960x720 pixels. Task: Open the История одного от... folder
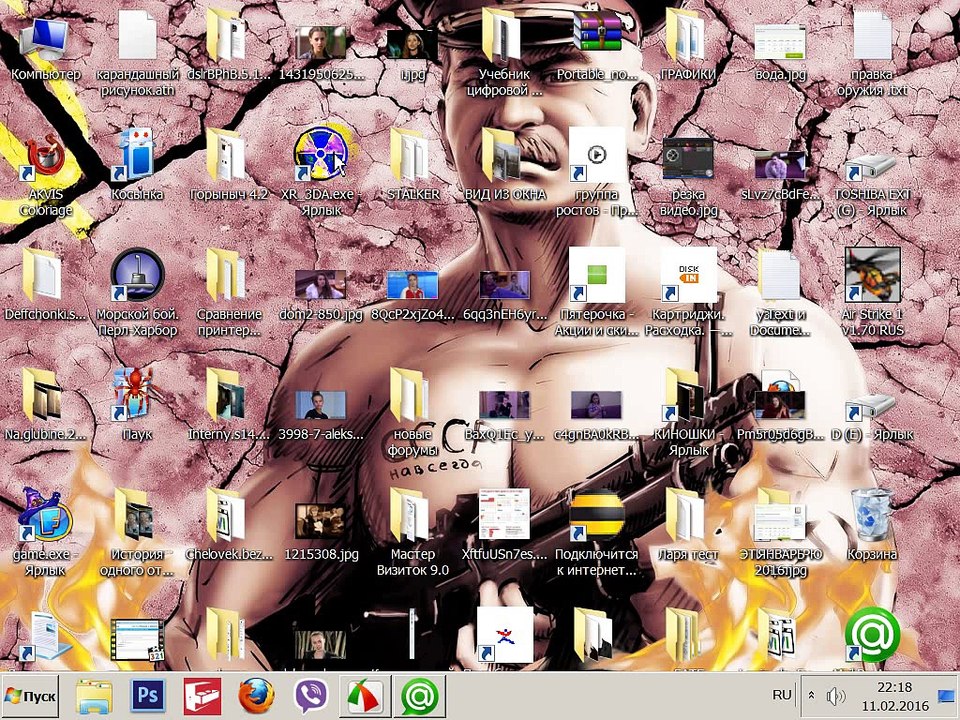click(137, 516)
